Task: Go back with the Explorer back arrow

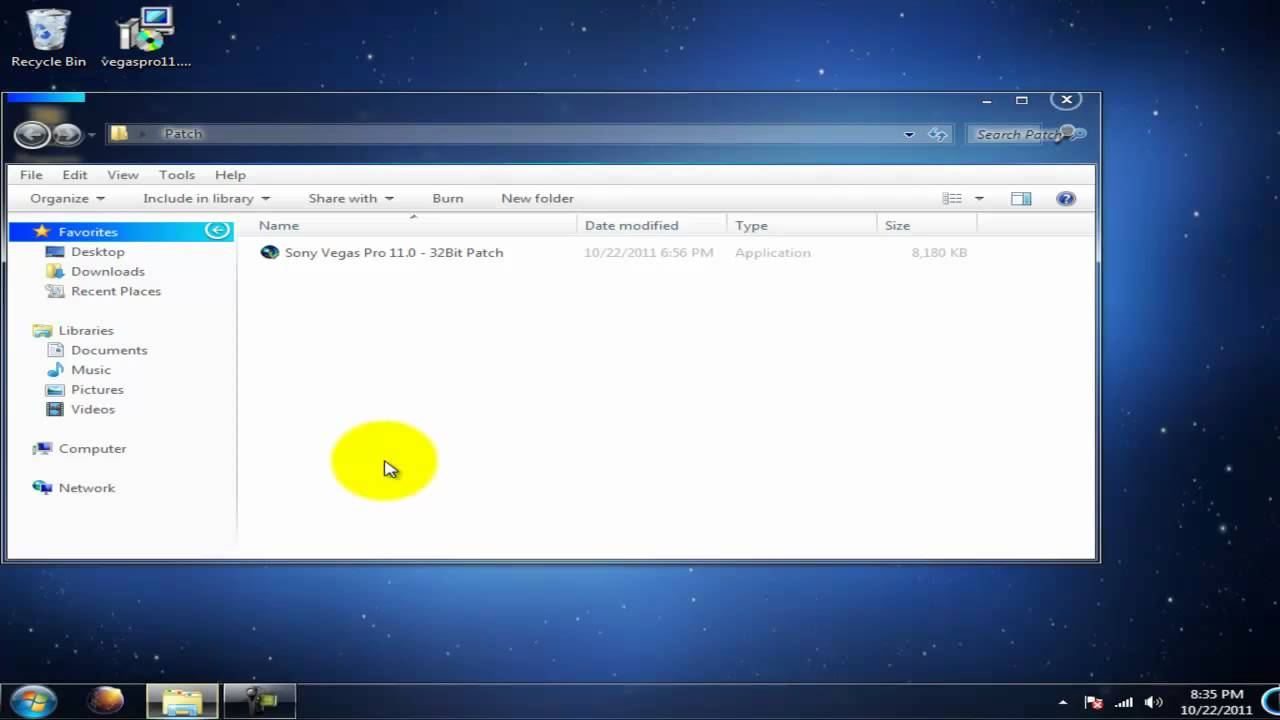Action: [x=32, y=134]
